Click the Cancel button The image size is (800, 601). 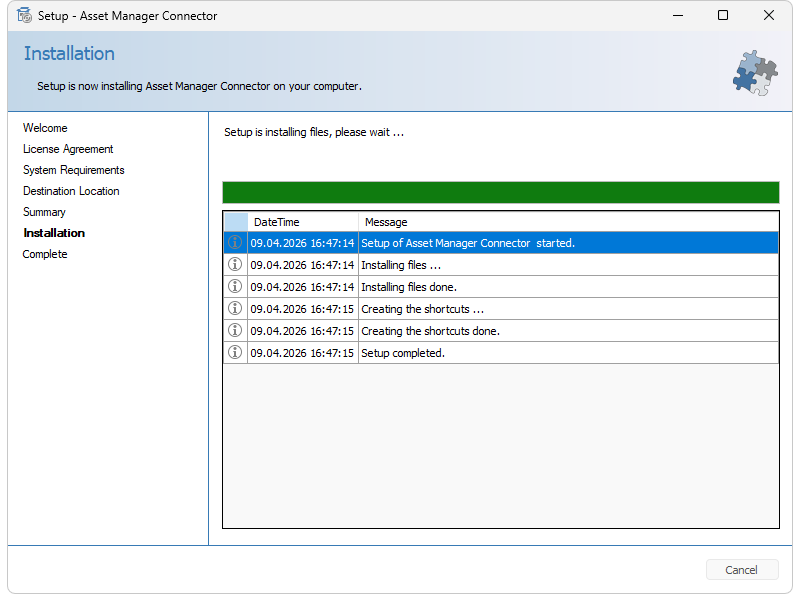(x=742, y=569)
